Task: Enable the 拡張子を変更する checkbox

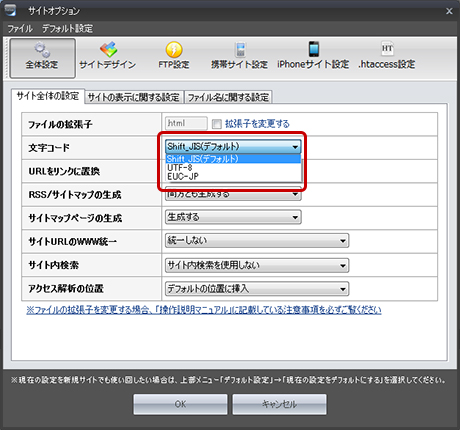Action: pos(217,124)
